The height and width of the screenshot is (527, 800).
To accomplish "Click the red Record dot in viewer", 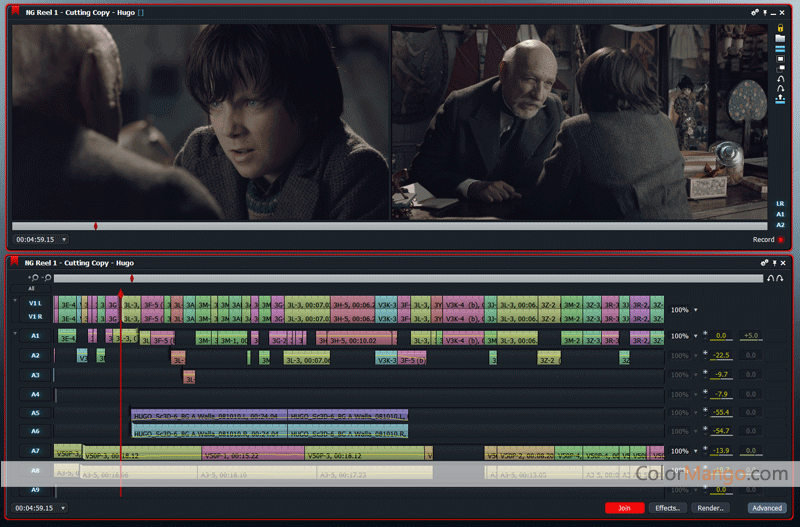I will [781, 240].
